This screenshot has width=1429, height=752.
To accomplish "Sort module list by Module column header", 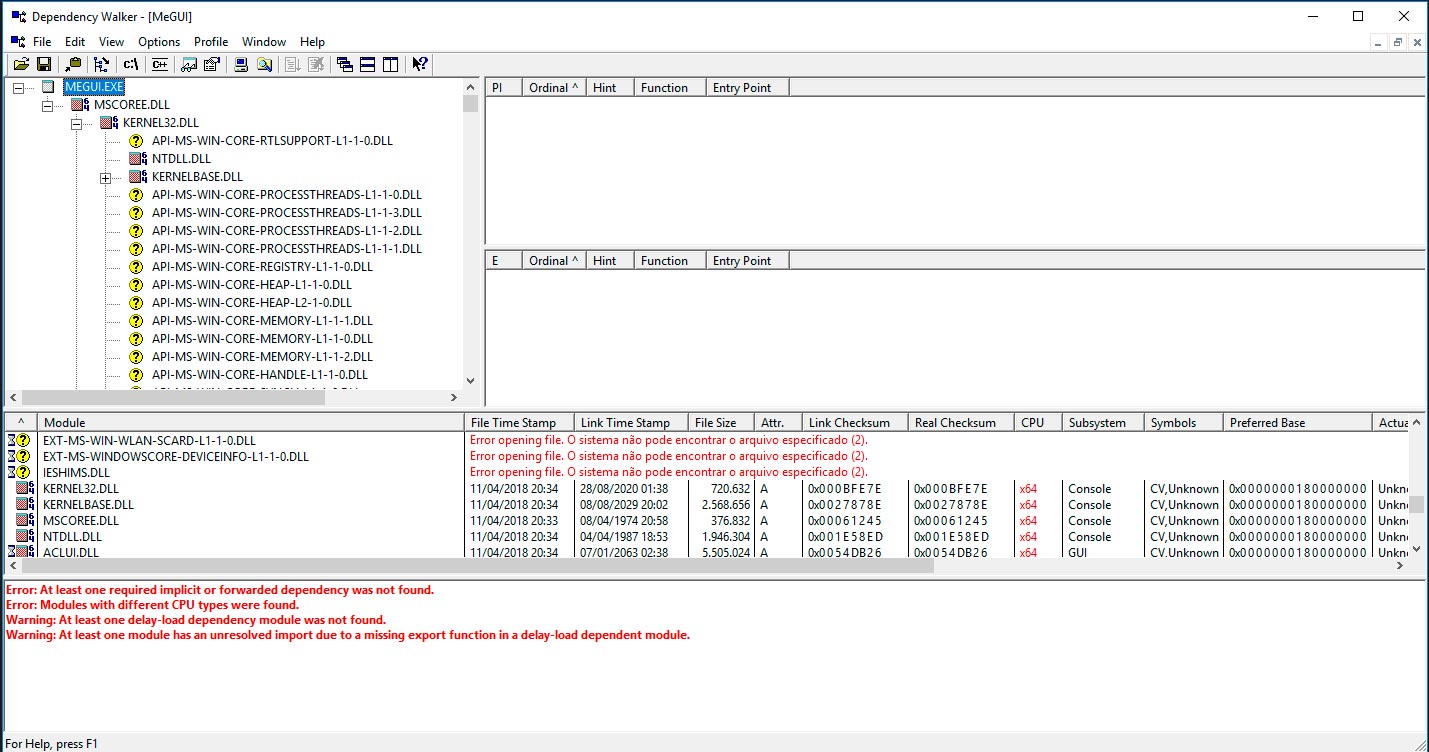I will tap(250, 422).
